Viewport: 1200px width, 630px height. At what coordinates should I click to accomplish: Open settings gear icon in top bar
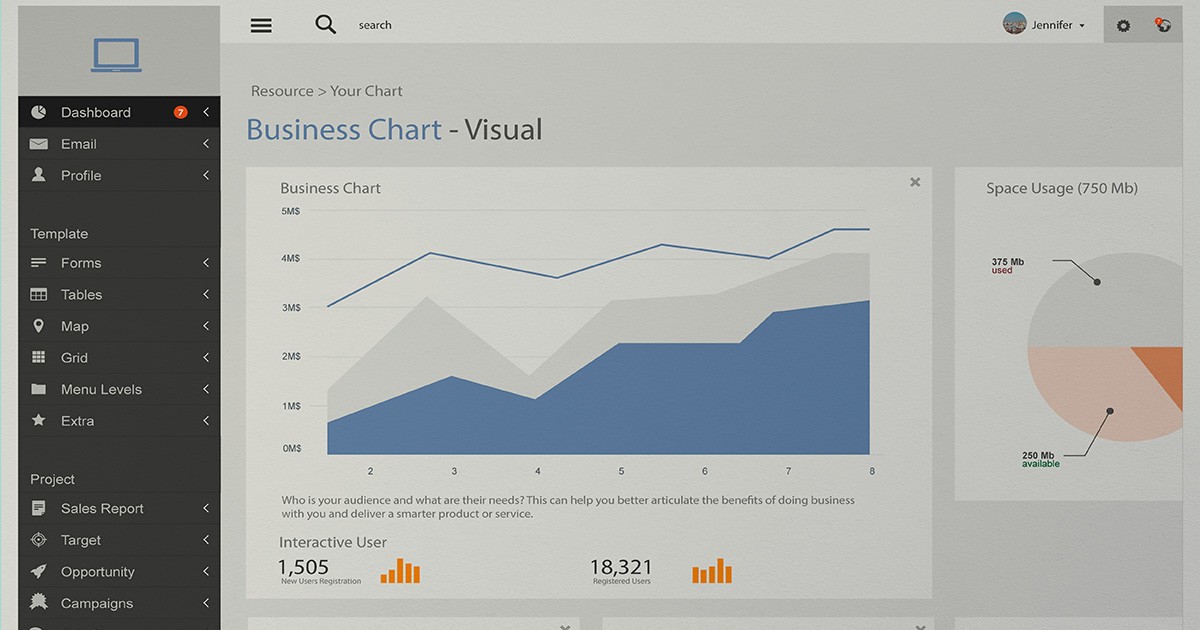tap(1123, 25)
